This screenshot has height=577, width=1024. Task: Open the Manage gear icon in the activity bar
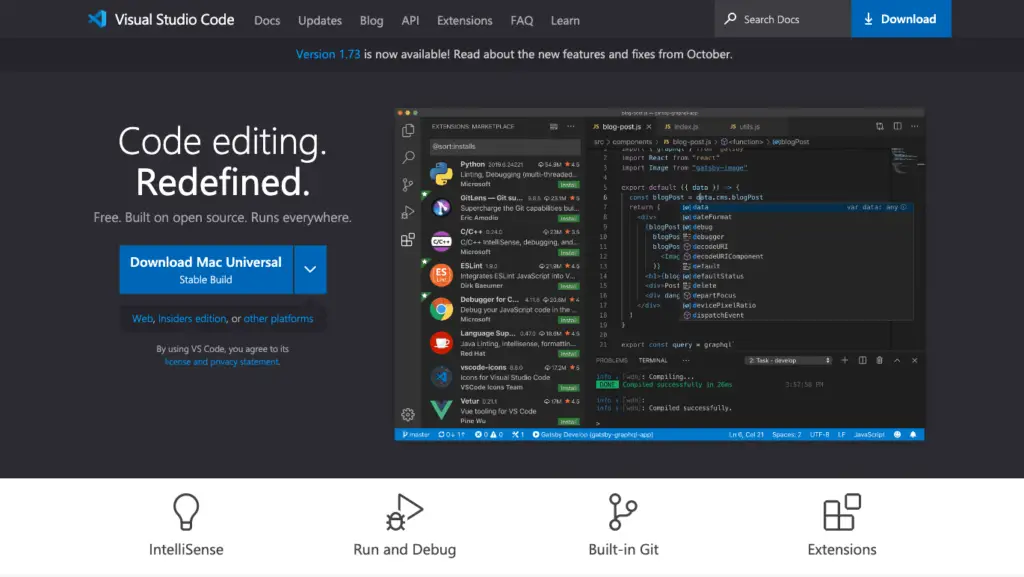tap(408, 414)
